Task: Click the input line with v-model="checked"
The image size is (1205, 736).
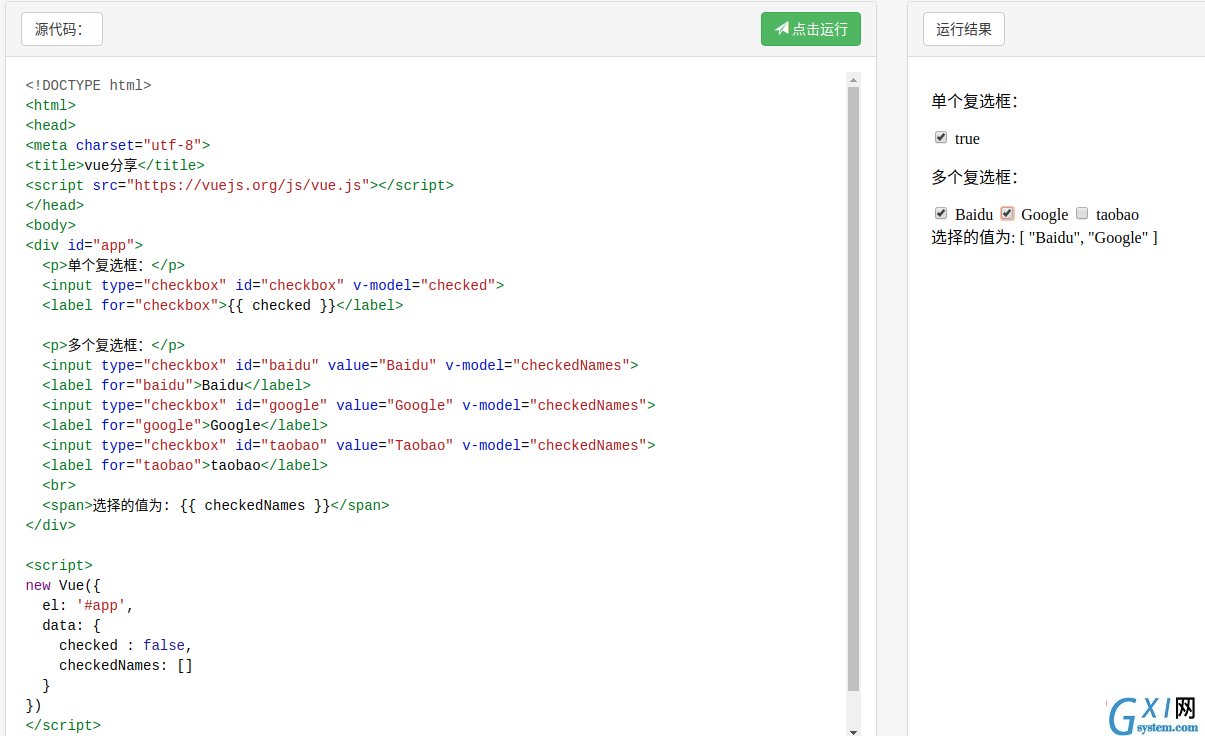Action: [x=273, y=285]
